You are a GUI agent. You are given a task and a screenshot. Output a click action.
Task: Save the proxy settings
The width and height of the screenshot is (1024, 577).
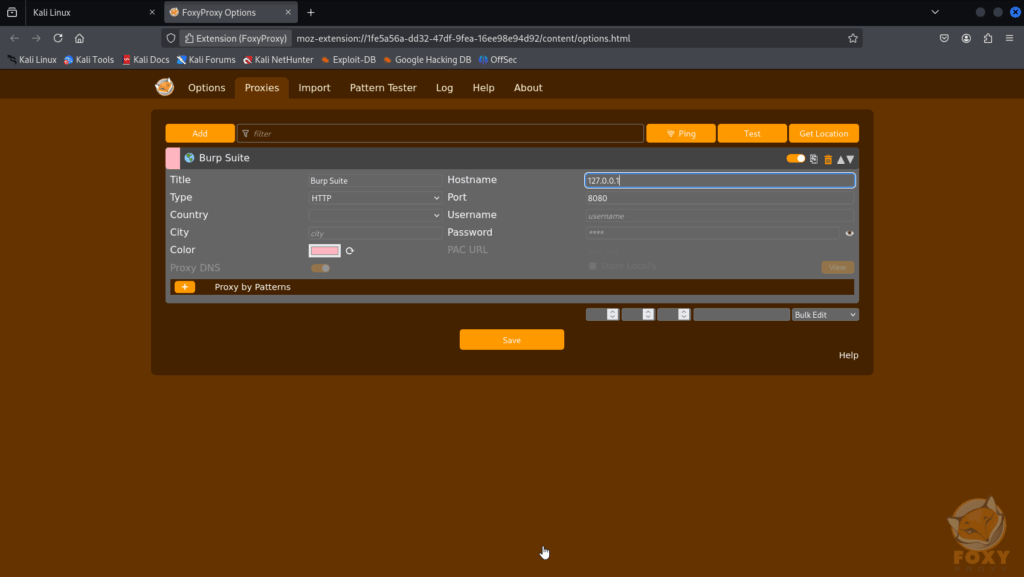tap(511, 339)
